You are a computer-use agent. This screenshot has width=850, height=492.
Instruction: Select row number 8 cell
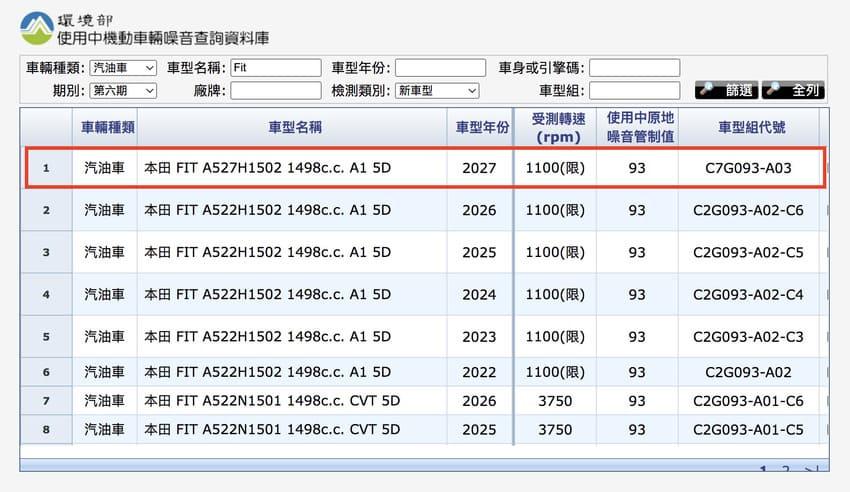tap(46, 430)
